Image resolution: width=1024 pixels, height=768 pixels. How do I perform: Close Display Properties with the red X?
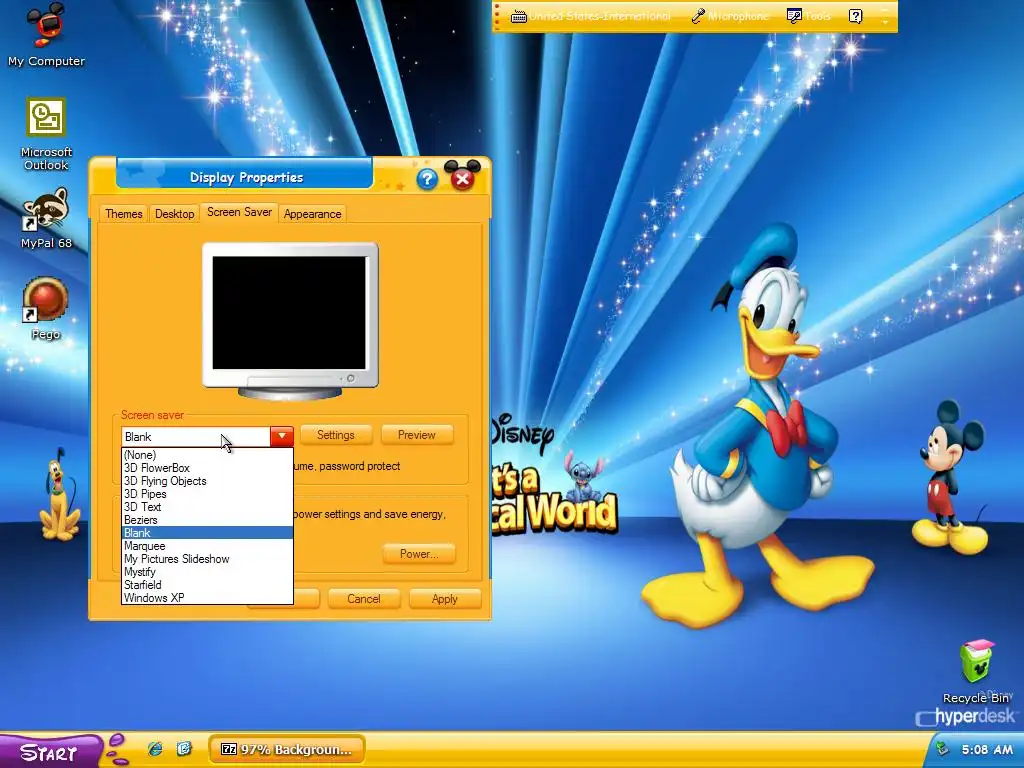462,178
